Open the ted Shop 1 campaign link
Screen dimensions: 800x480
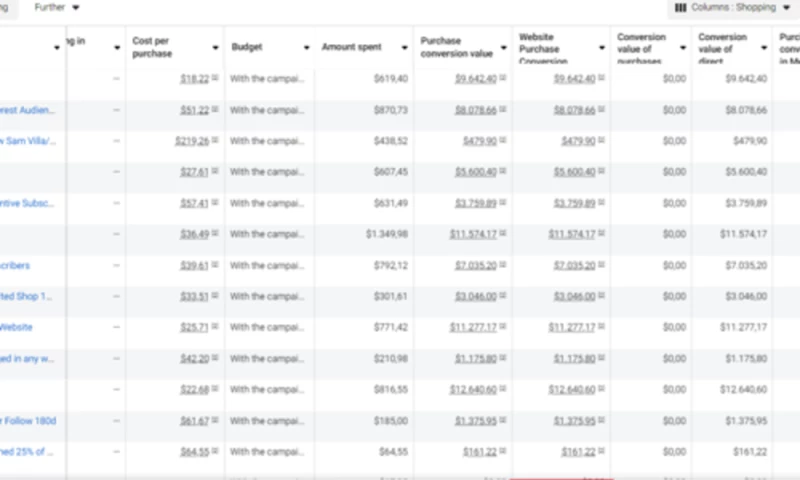[x=26, y=296]
